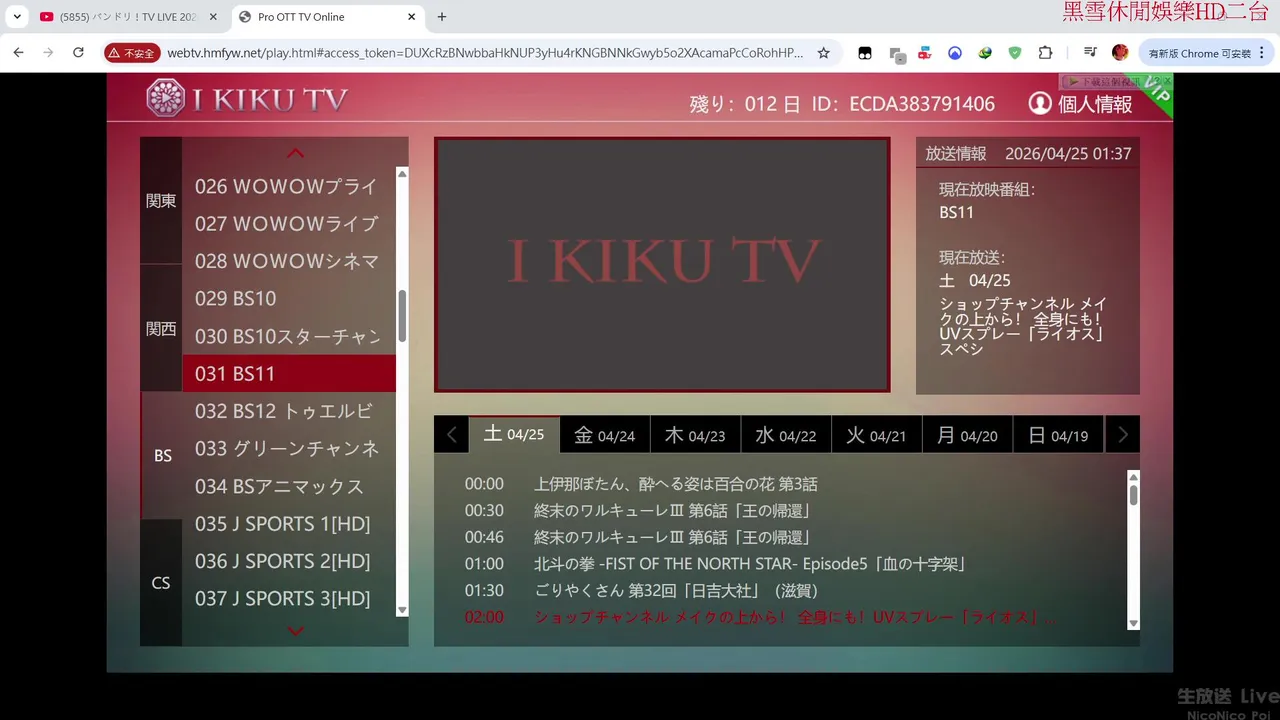Click the red truck extension icon
The height and width of the screenshot is (720, 1280).
click(x=925, y=53)
